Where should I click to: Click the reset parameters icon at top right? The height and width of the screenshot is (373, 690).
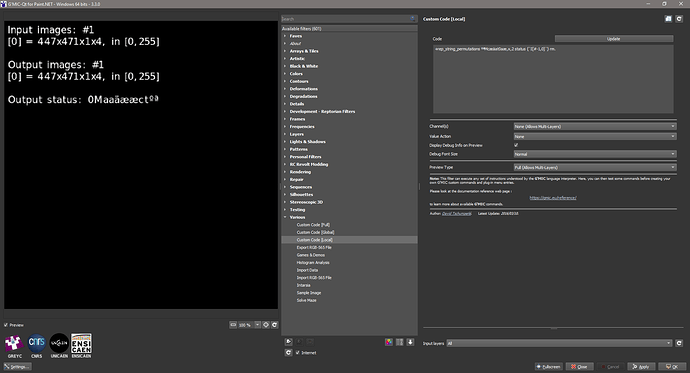[679, 19]
